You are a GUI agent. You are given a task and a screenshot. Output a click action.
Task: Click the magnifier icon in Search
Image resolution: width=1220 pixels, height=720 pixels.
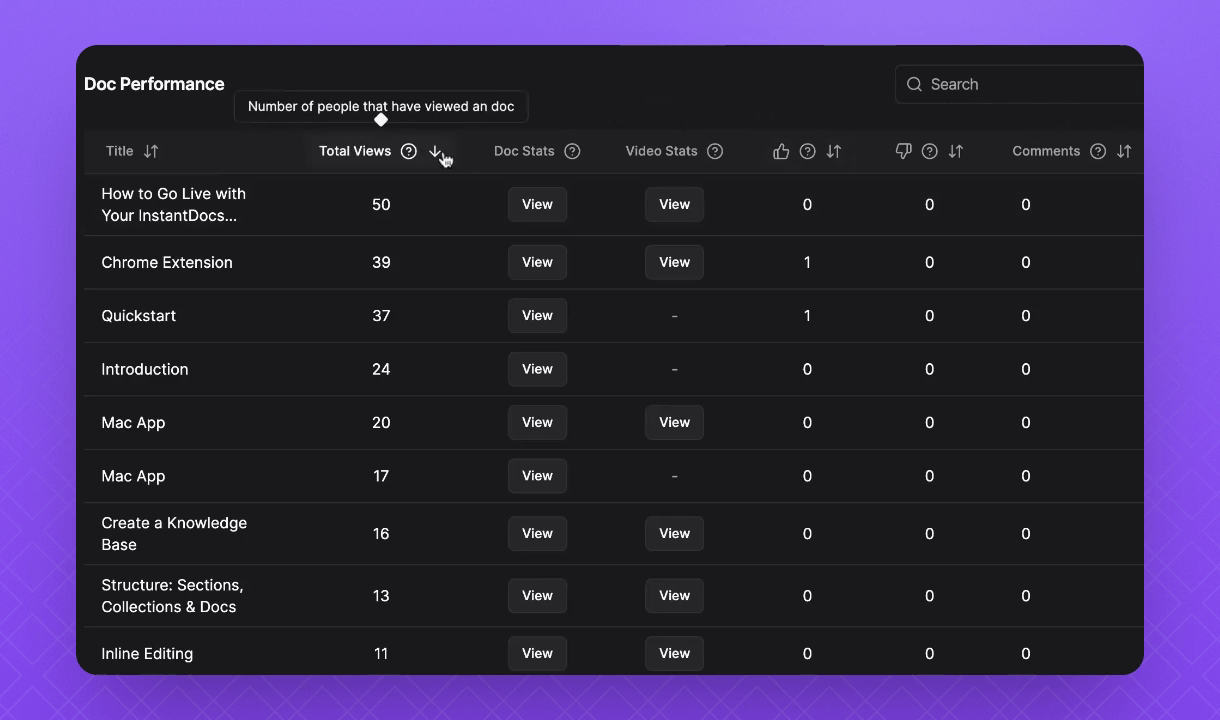[914, 84]
